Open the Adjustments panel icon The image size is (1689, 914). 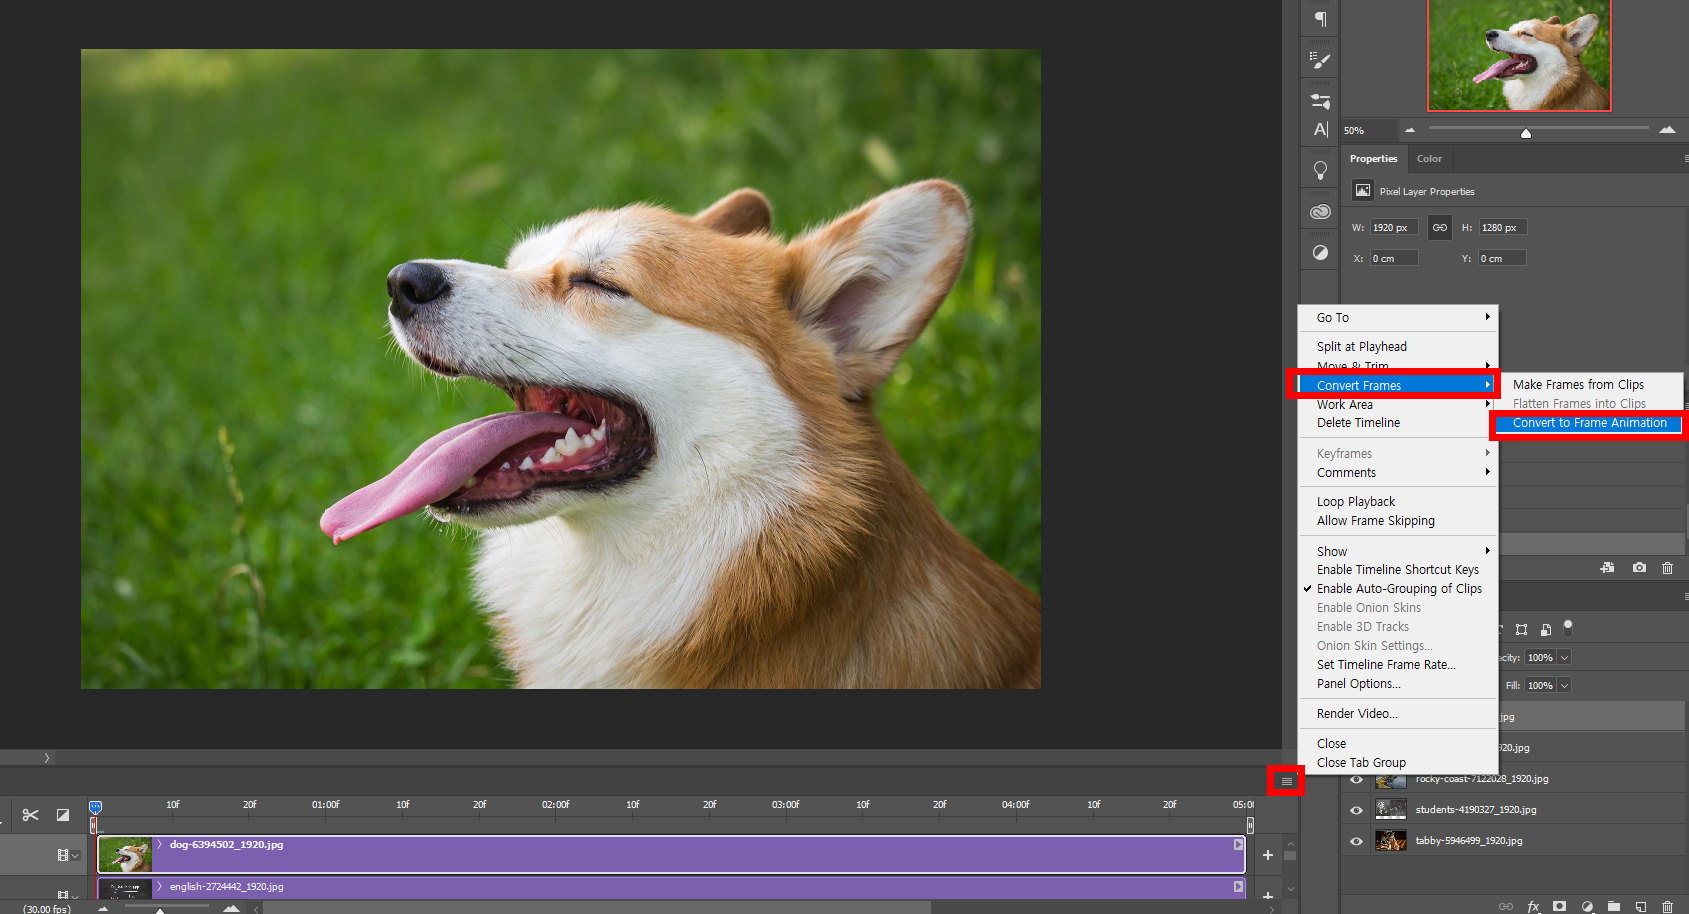(x=1320, y=253)
